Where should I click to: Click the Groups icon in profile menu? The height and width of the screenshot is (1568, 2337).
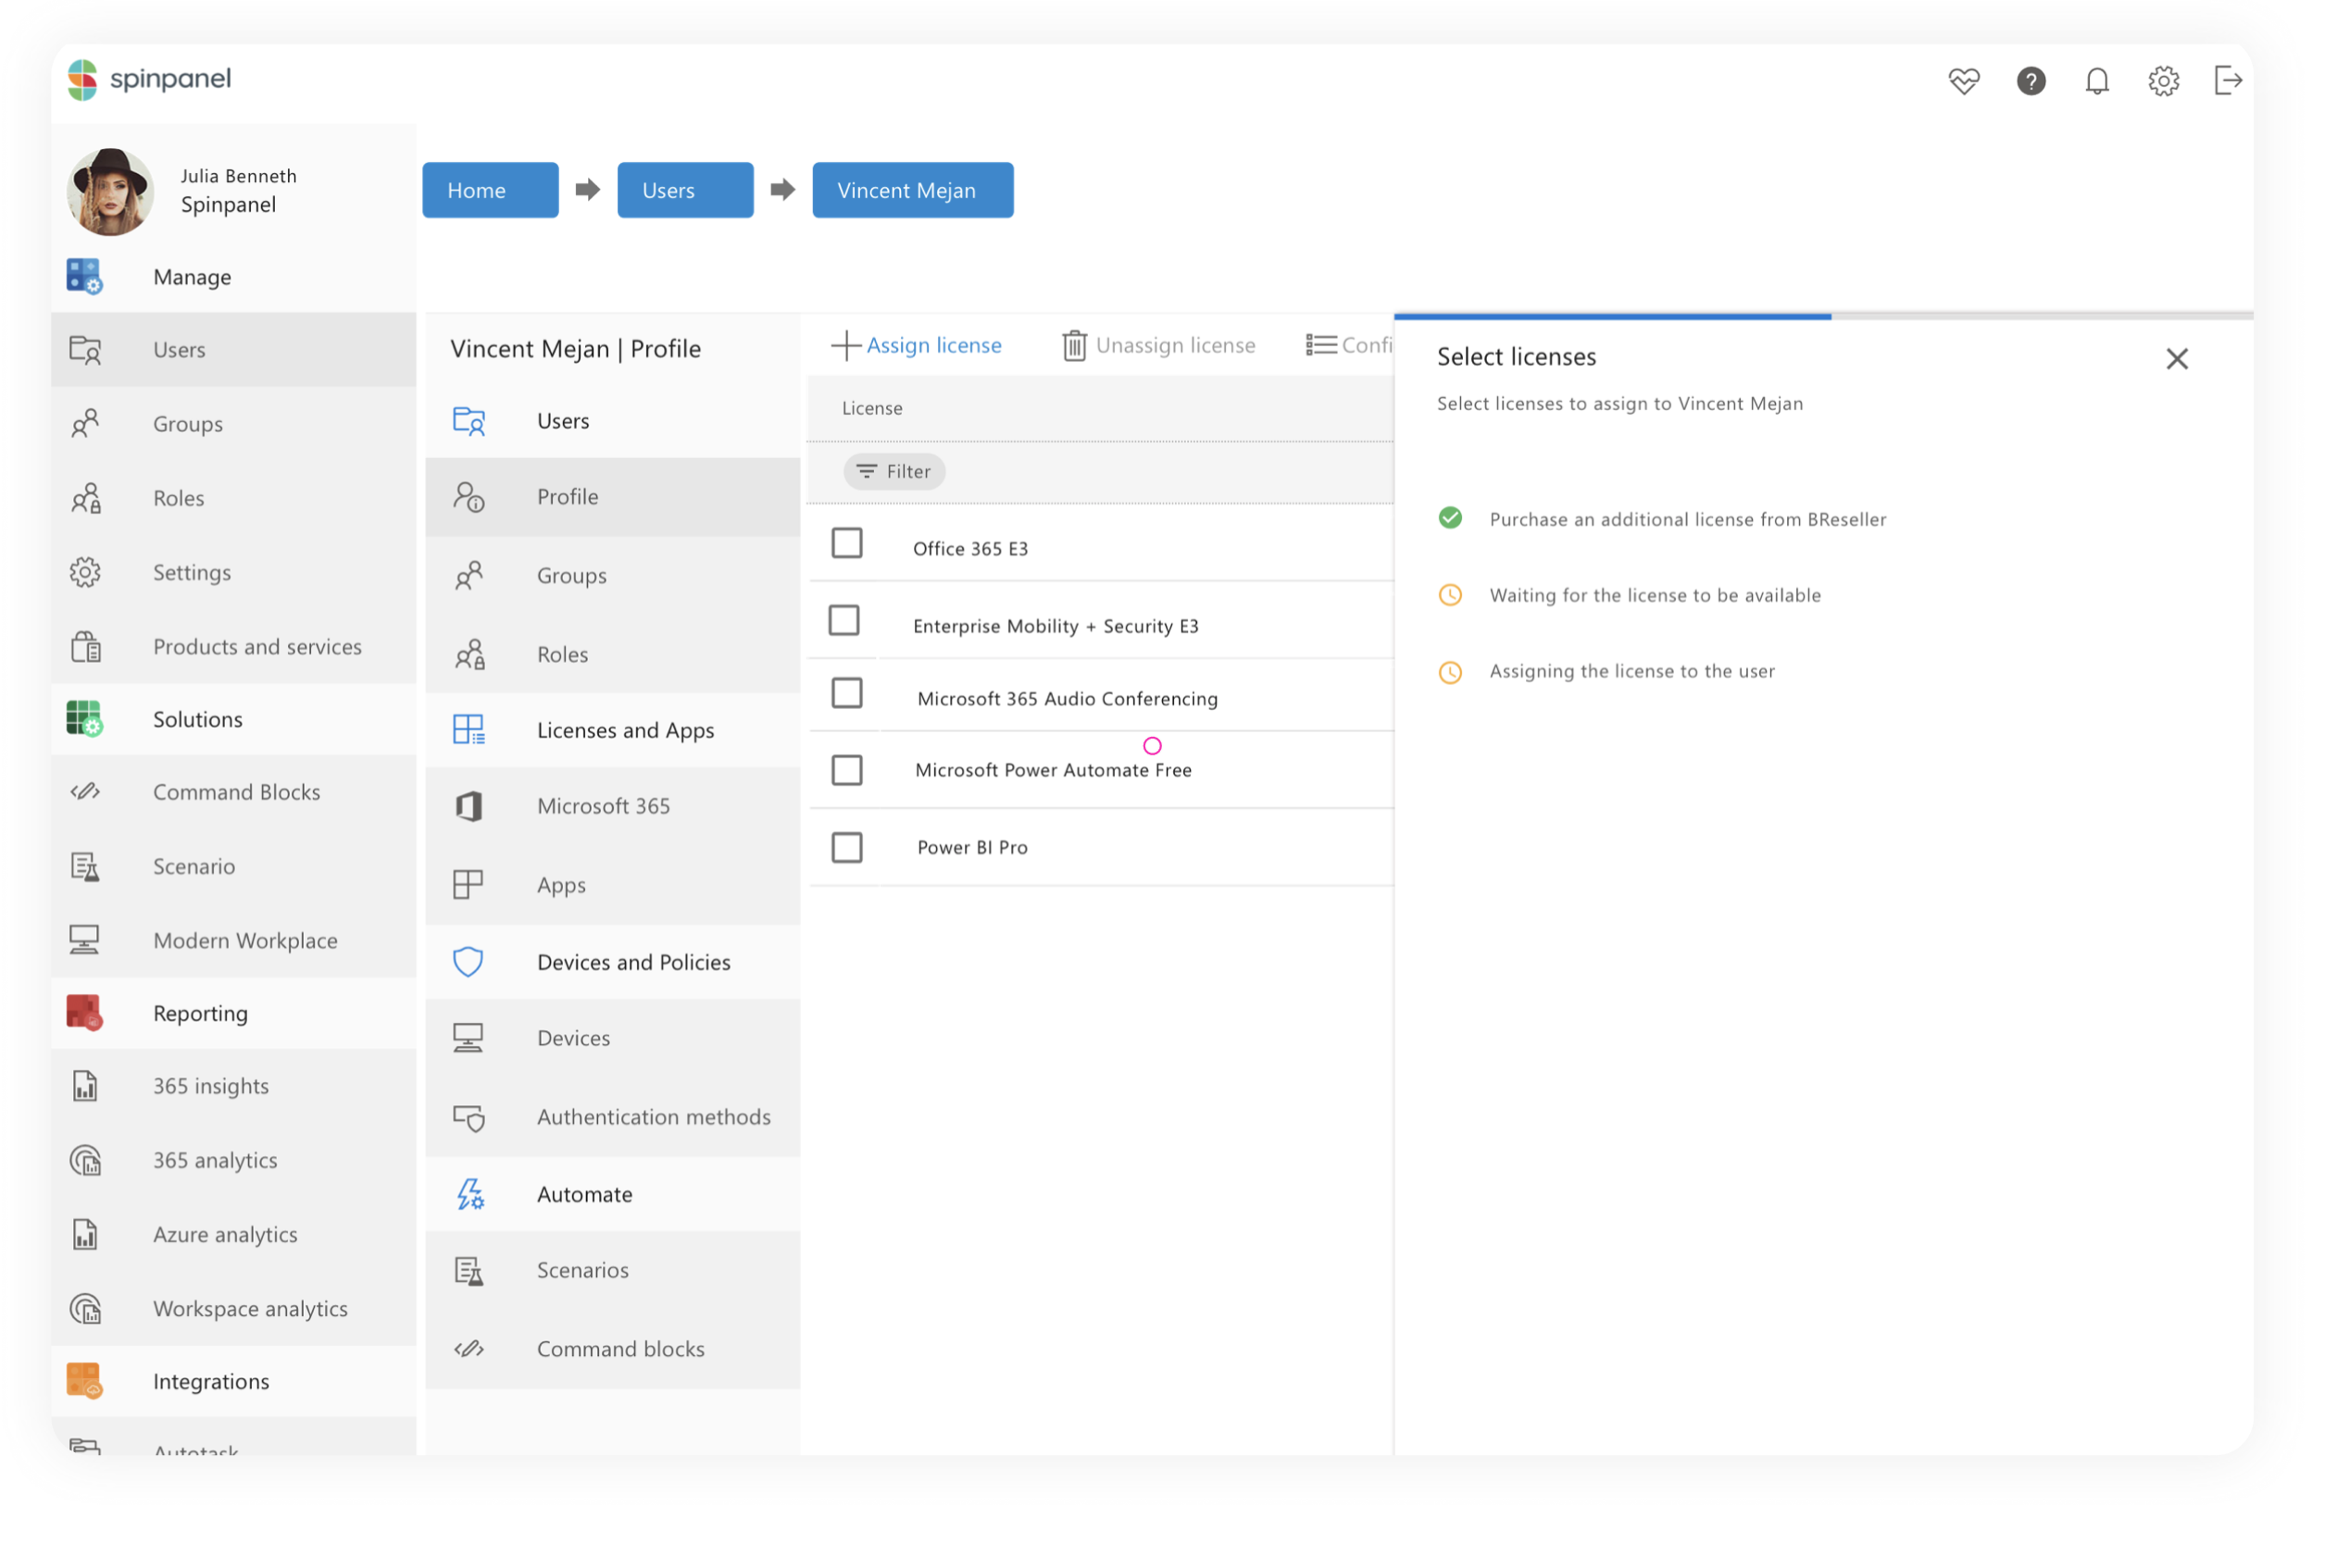pyautogui.click(x=468, y=575)
